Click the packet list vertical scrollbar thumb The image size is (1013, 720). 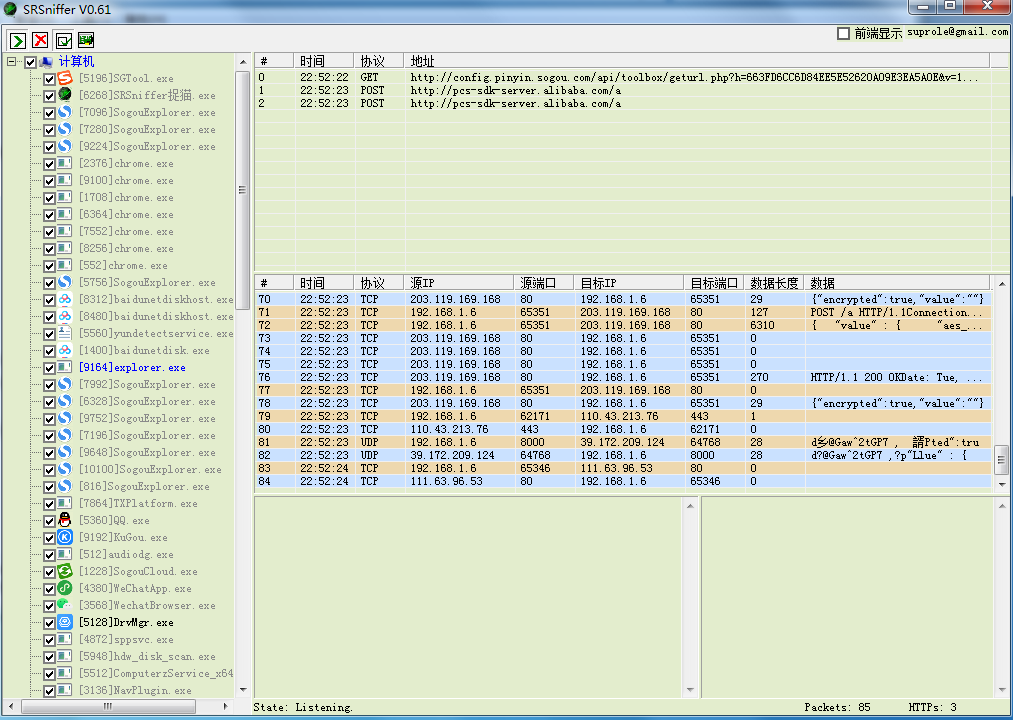point(1001,460)
